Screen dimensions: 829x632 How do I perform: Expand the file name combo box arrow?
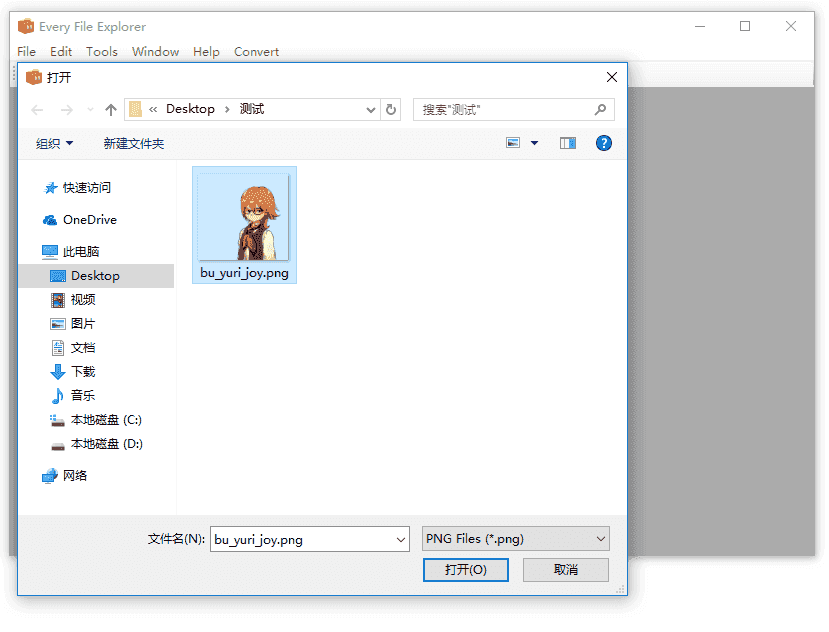coord(401,539)
